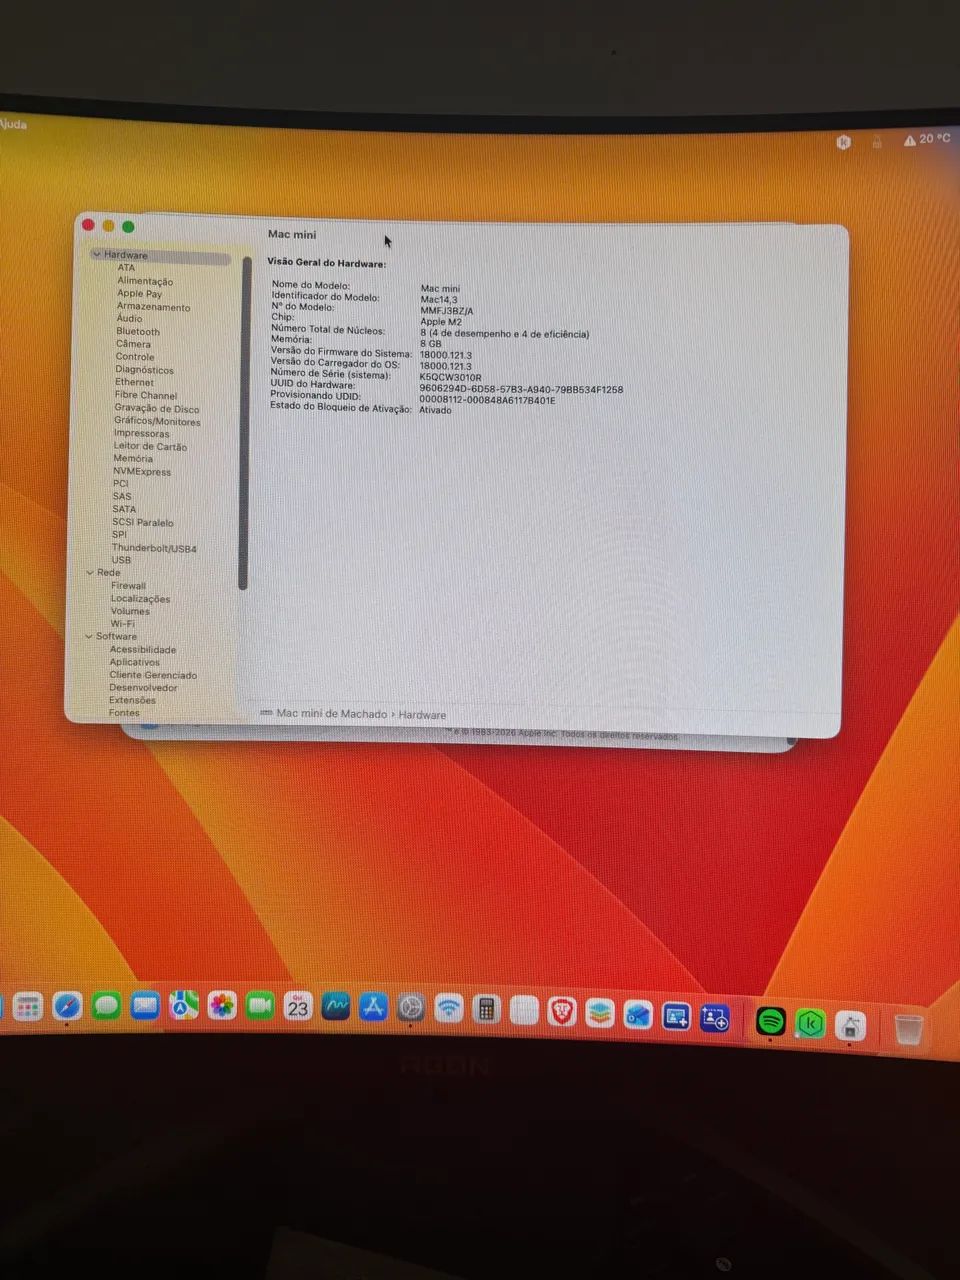Collapse the Hardware section in the sidebar
The width and height of the screenshot is (960, 1280).
click(x=97, y=255)
